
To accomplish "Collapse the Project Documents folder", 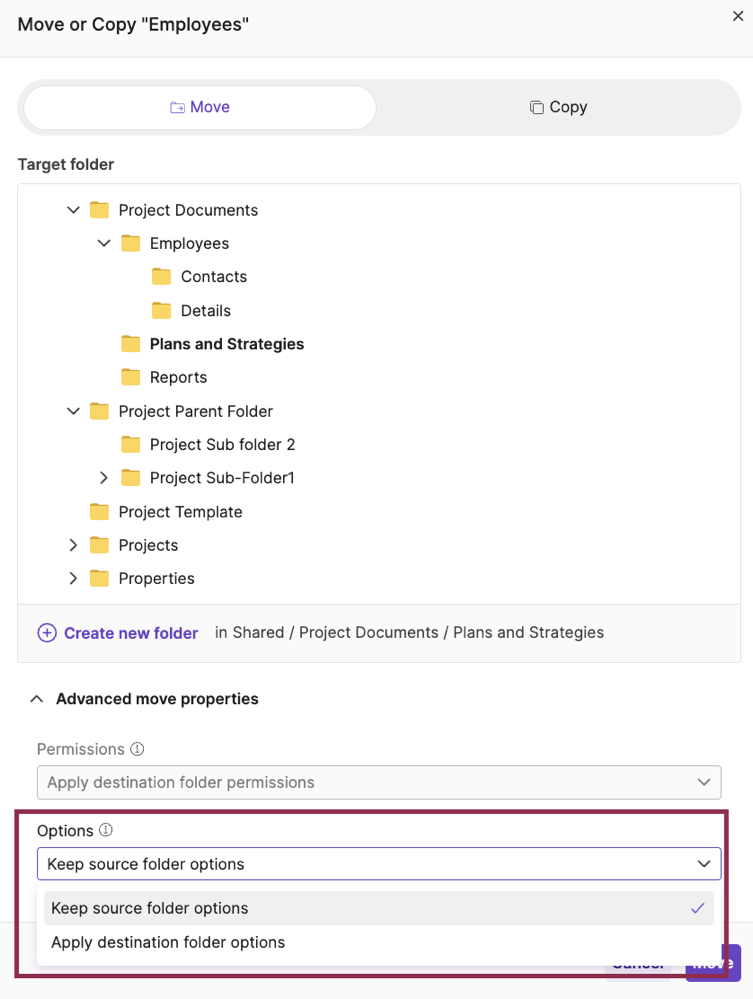I will tap(72, 210).
